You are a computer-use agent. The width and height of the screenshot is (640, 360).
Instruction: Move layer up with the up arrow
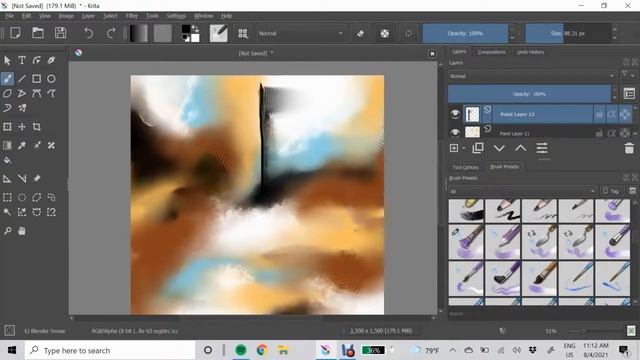(x=520, y=148)
